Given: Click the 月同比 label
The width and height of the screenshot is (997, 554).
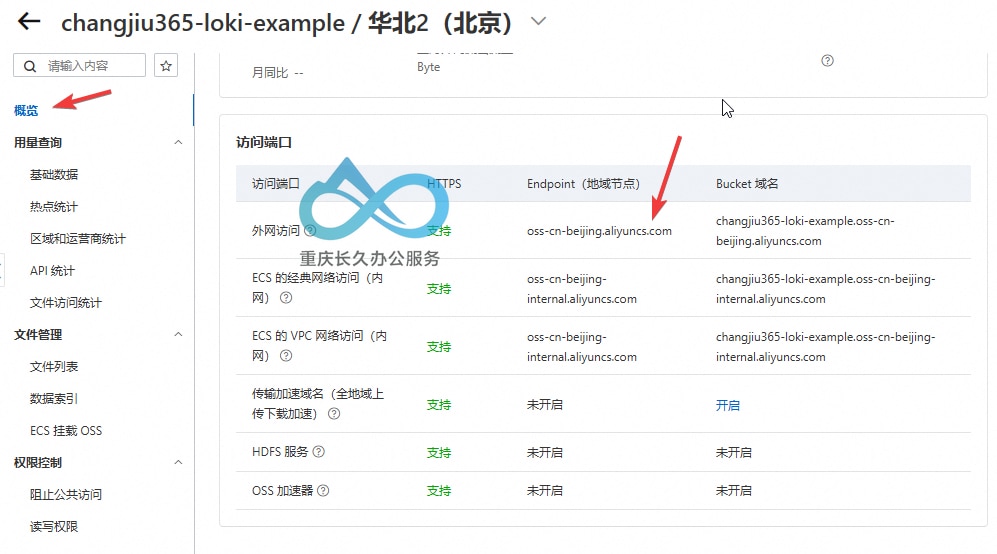Looking at the screenshot, I should 270,73.
